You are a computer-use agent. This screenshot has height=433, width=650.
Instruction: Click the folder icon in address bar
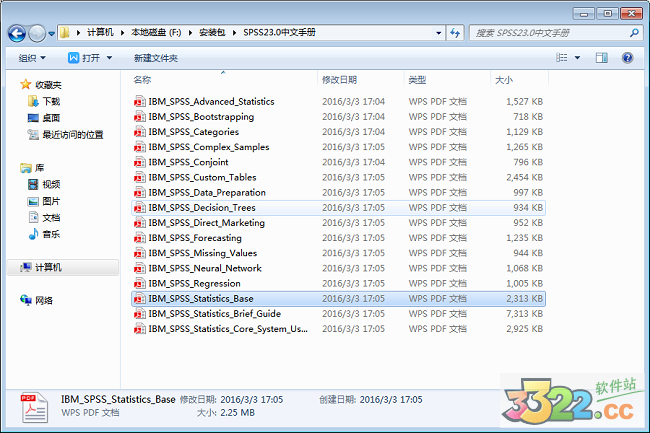coord(64,32)
